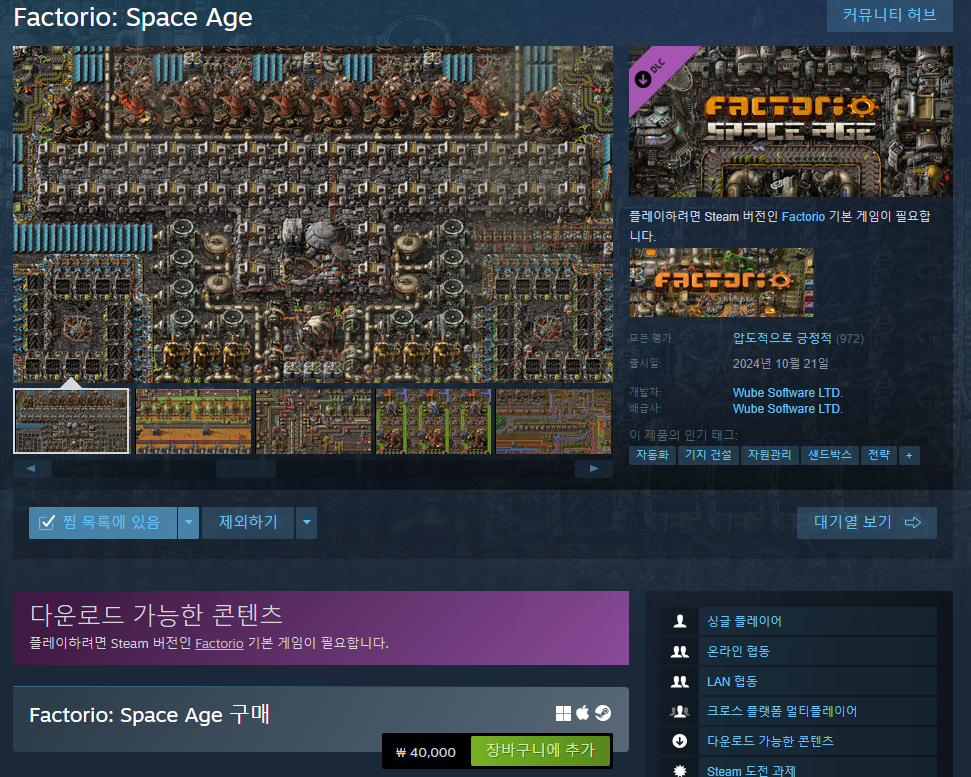The image size is (971, 777).
Task: Click the screenshot strip slider handle
Action: (x=246, y=469)
